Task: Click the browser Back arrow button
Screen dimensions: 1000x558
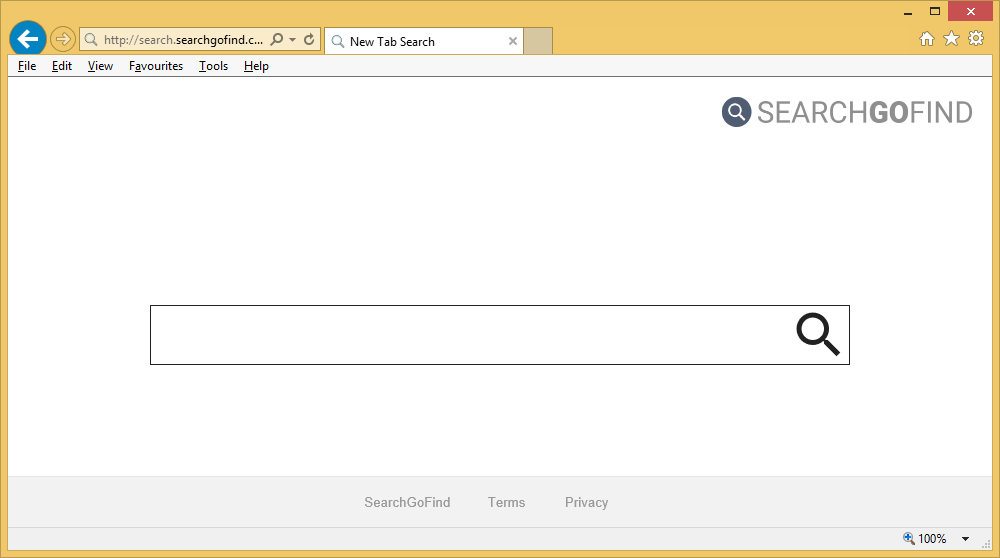Action: 27,40
